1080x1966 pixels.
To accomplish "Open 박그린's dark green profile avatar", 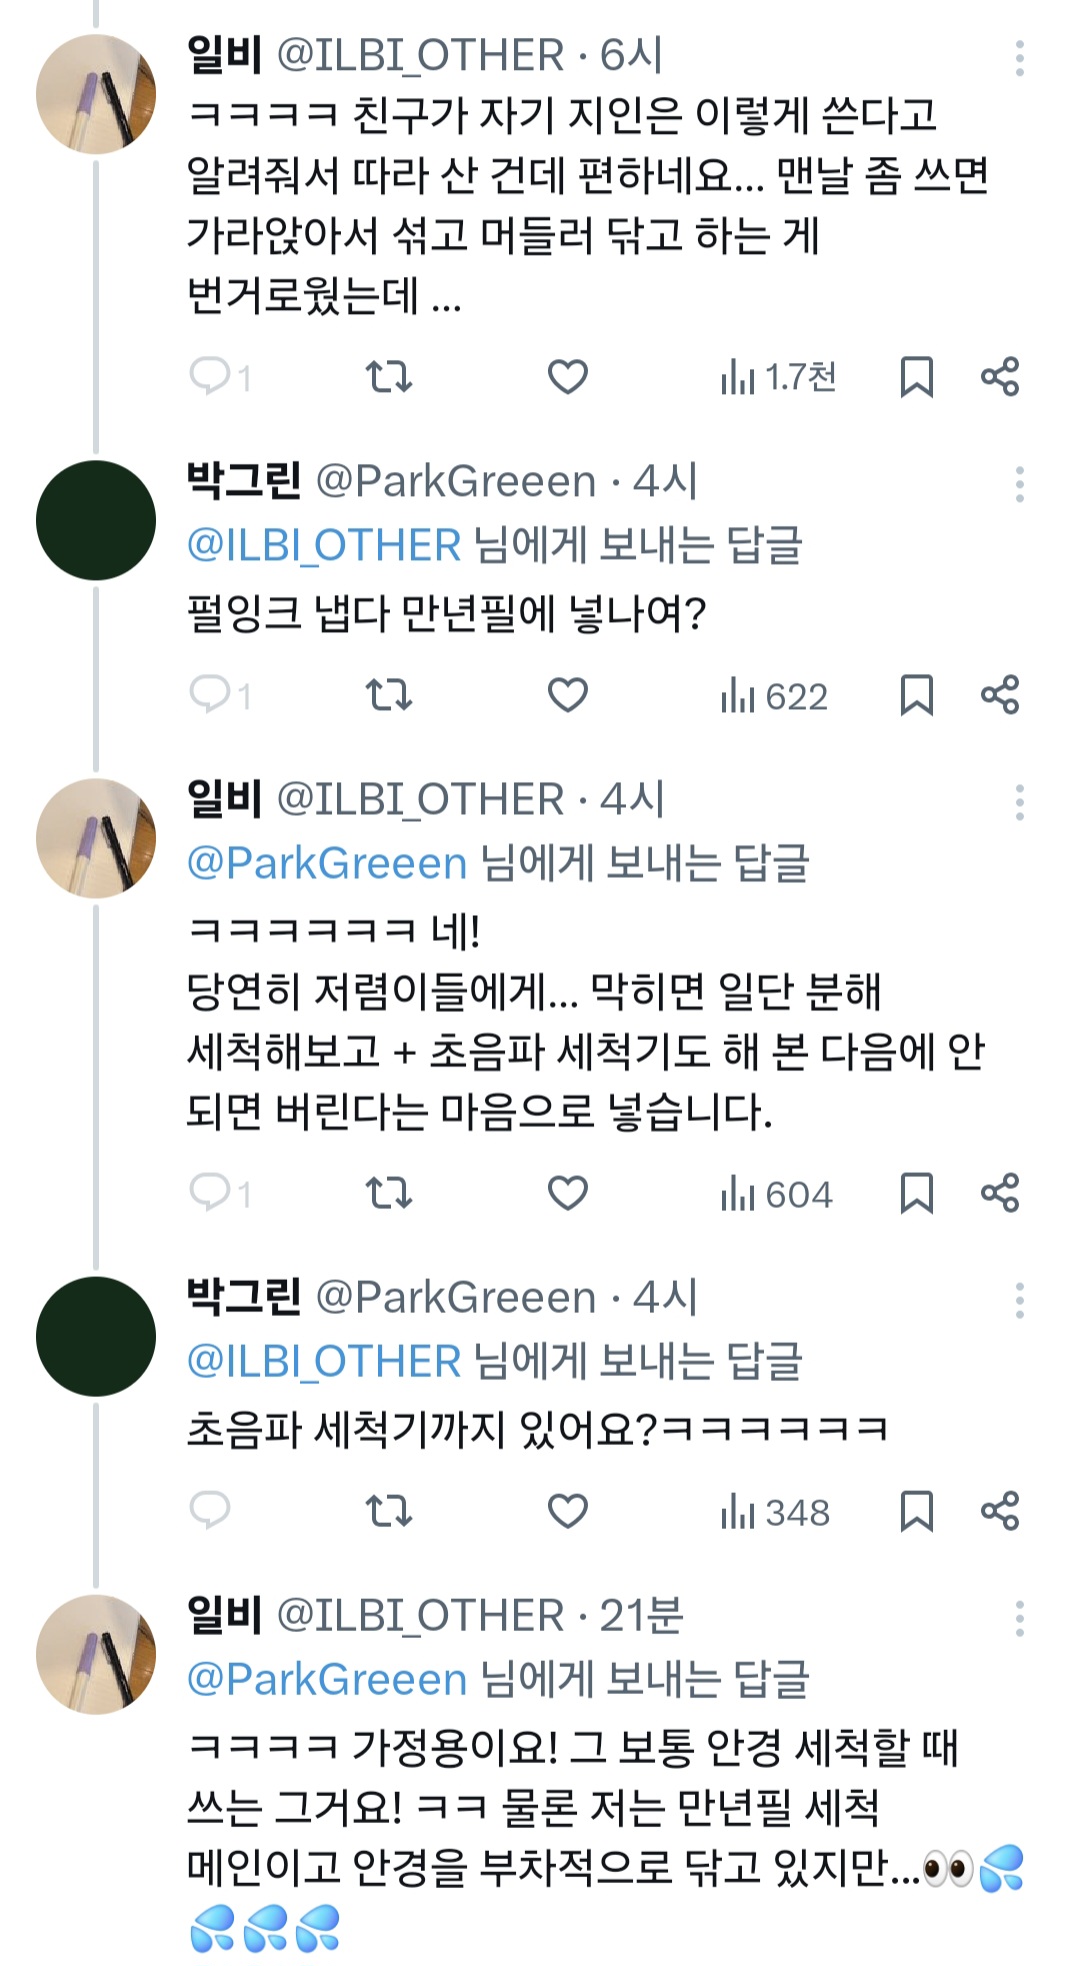I will [96, 520].
